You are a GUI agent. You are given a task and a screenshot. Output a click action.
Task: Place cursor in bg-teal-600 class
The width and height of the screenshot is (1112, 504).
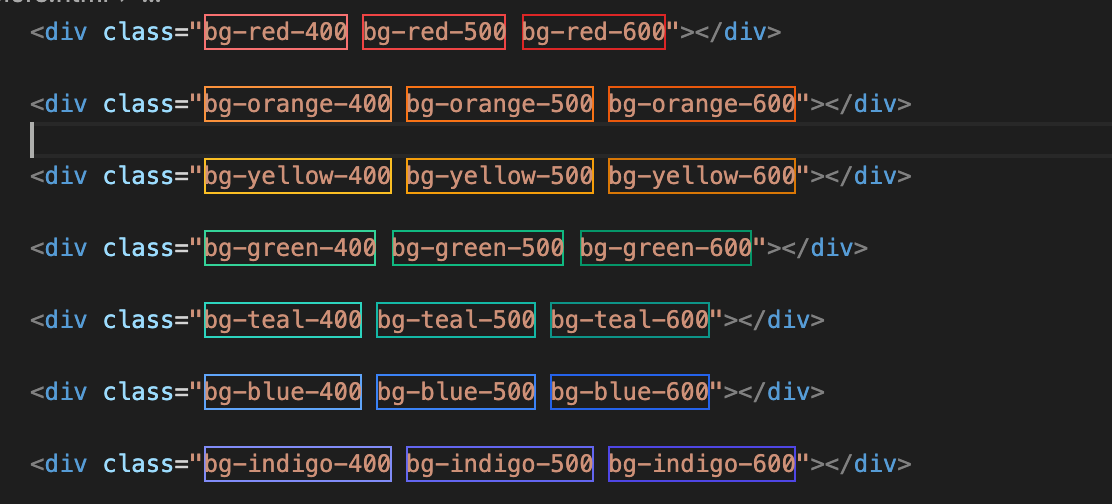(x=630, y=320)
